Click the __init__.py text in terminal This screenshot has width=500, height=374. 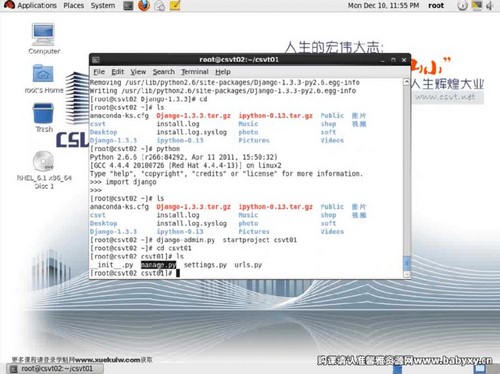coord(112,265)
